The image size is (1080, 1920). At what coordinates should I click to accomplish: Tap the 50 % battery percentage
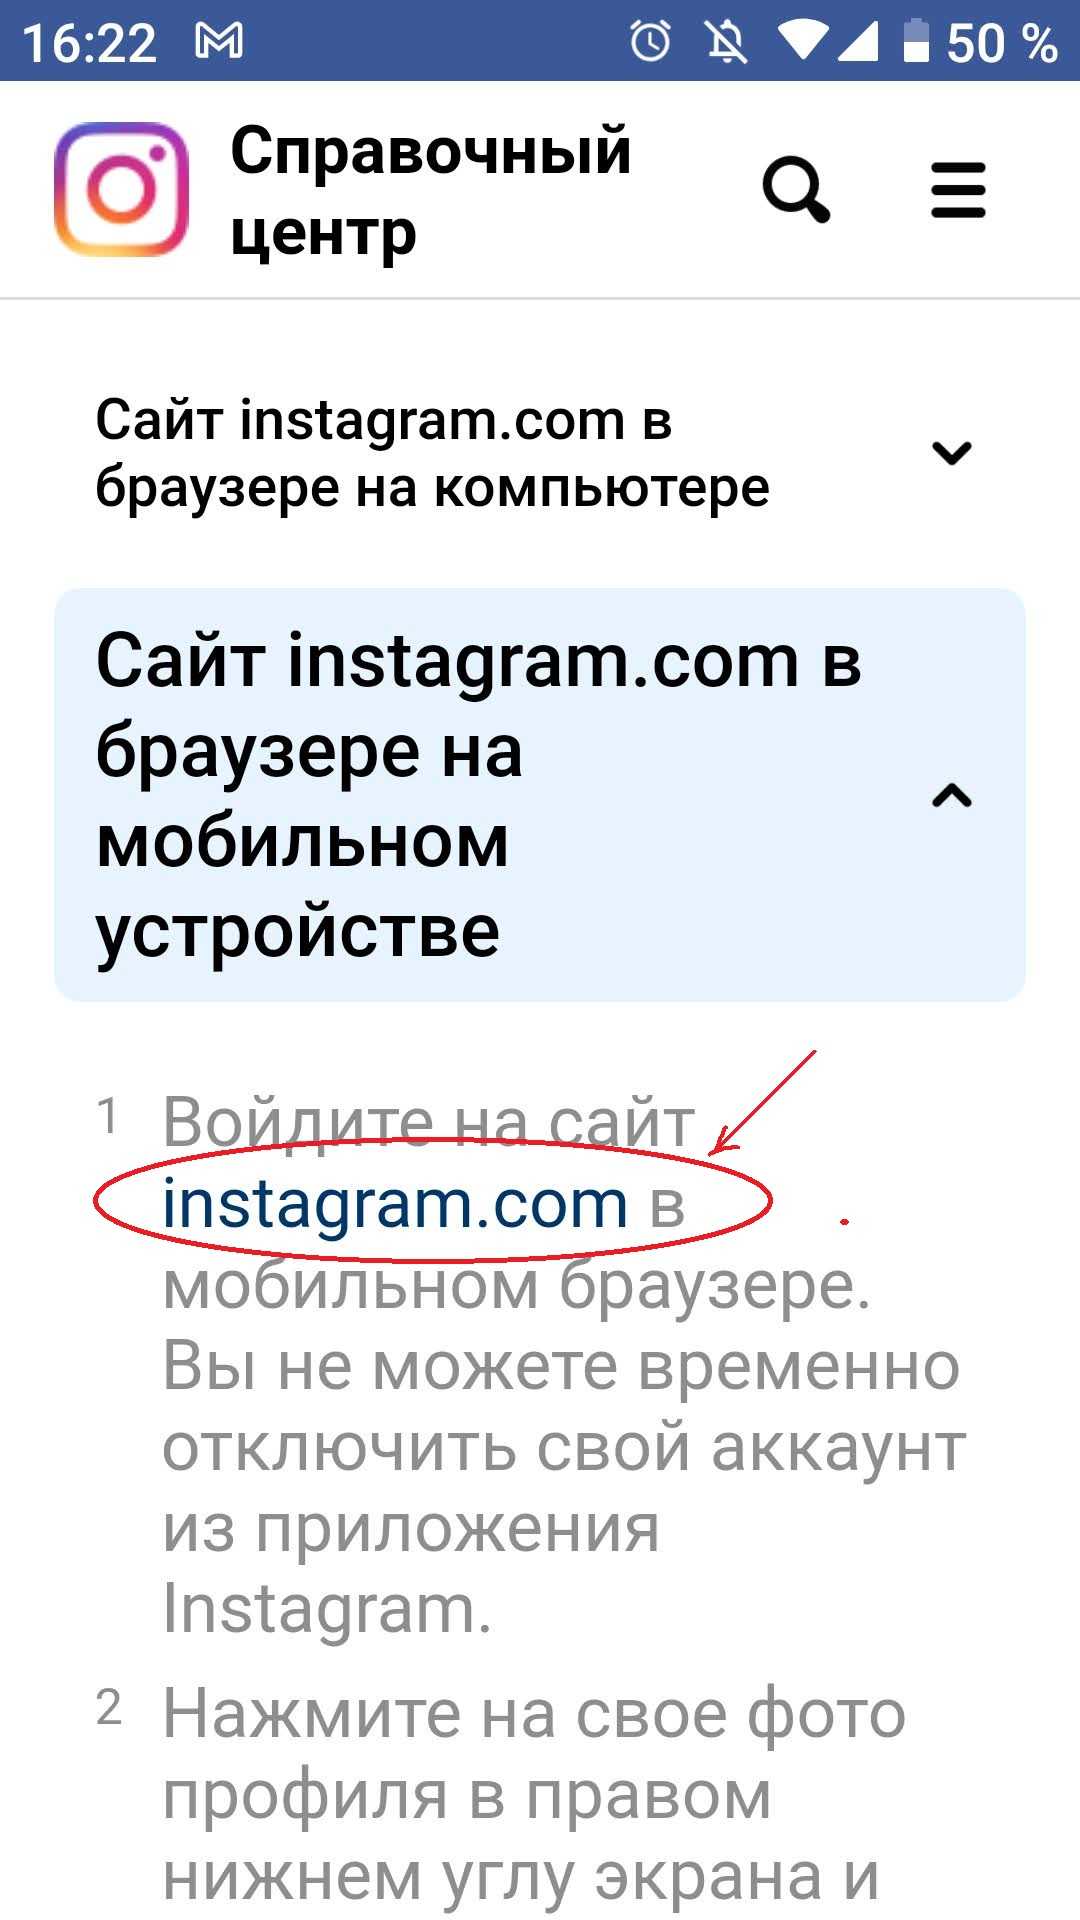coord(1001,43)
